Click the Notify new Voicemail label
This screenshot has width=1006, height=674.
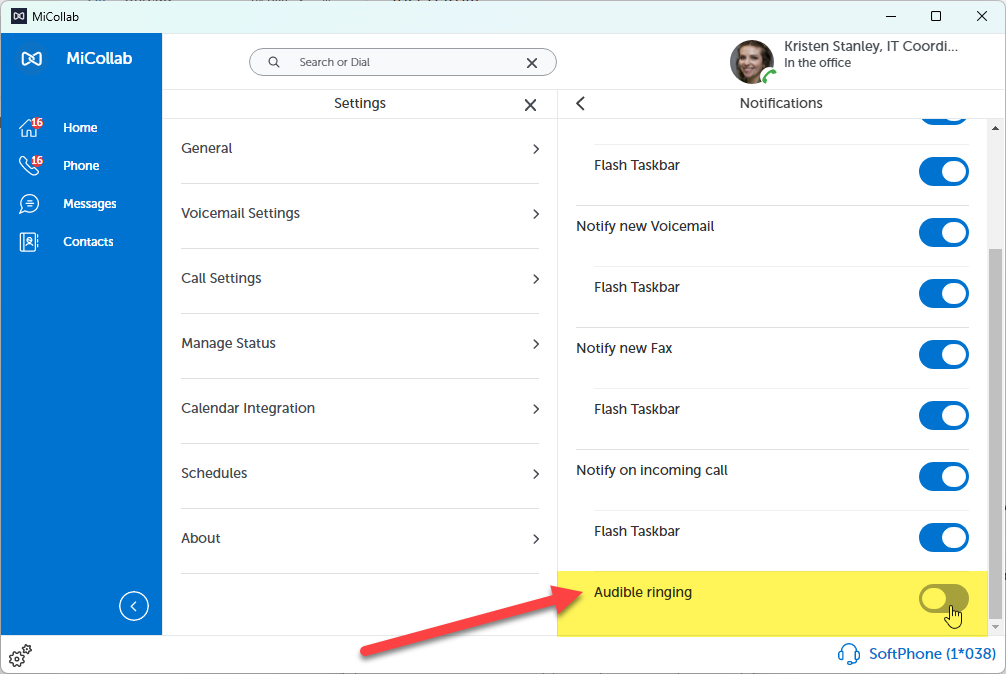point(645,226)
